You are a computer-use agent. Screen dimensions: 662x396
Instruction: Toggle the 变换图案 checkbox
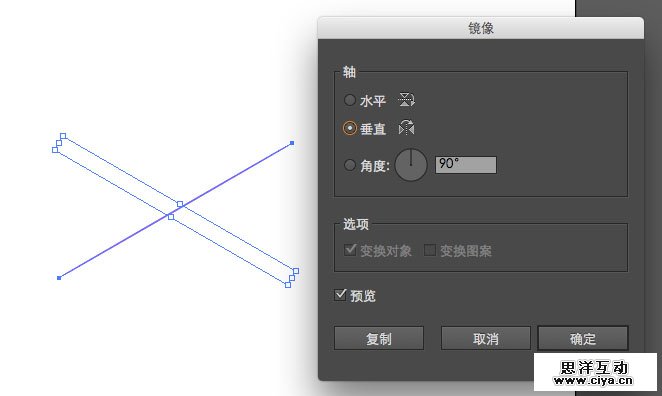point(430,250)
